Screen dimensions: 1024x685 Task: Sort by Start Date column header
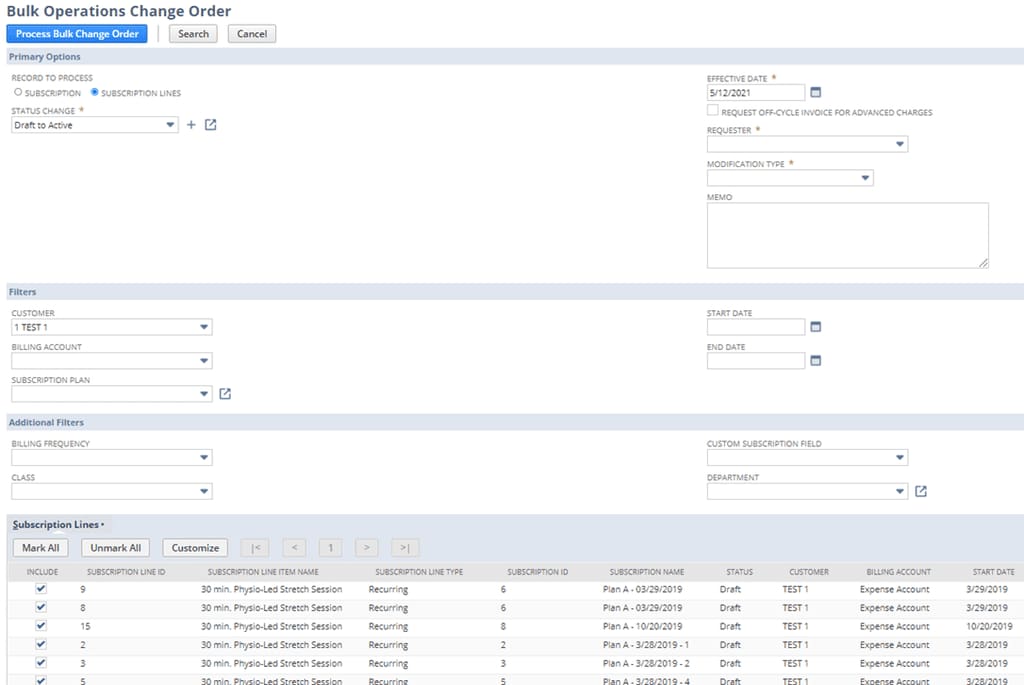click(993, 572)
